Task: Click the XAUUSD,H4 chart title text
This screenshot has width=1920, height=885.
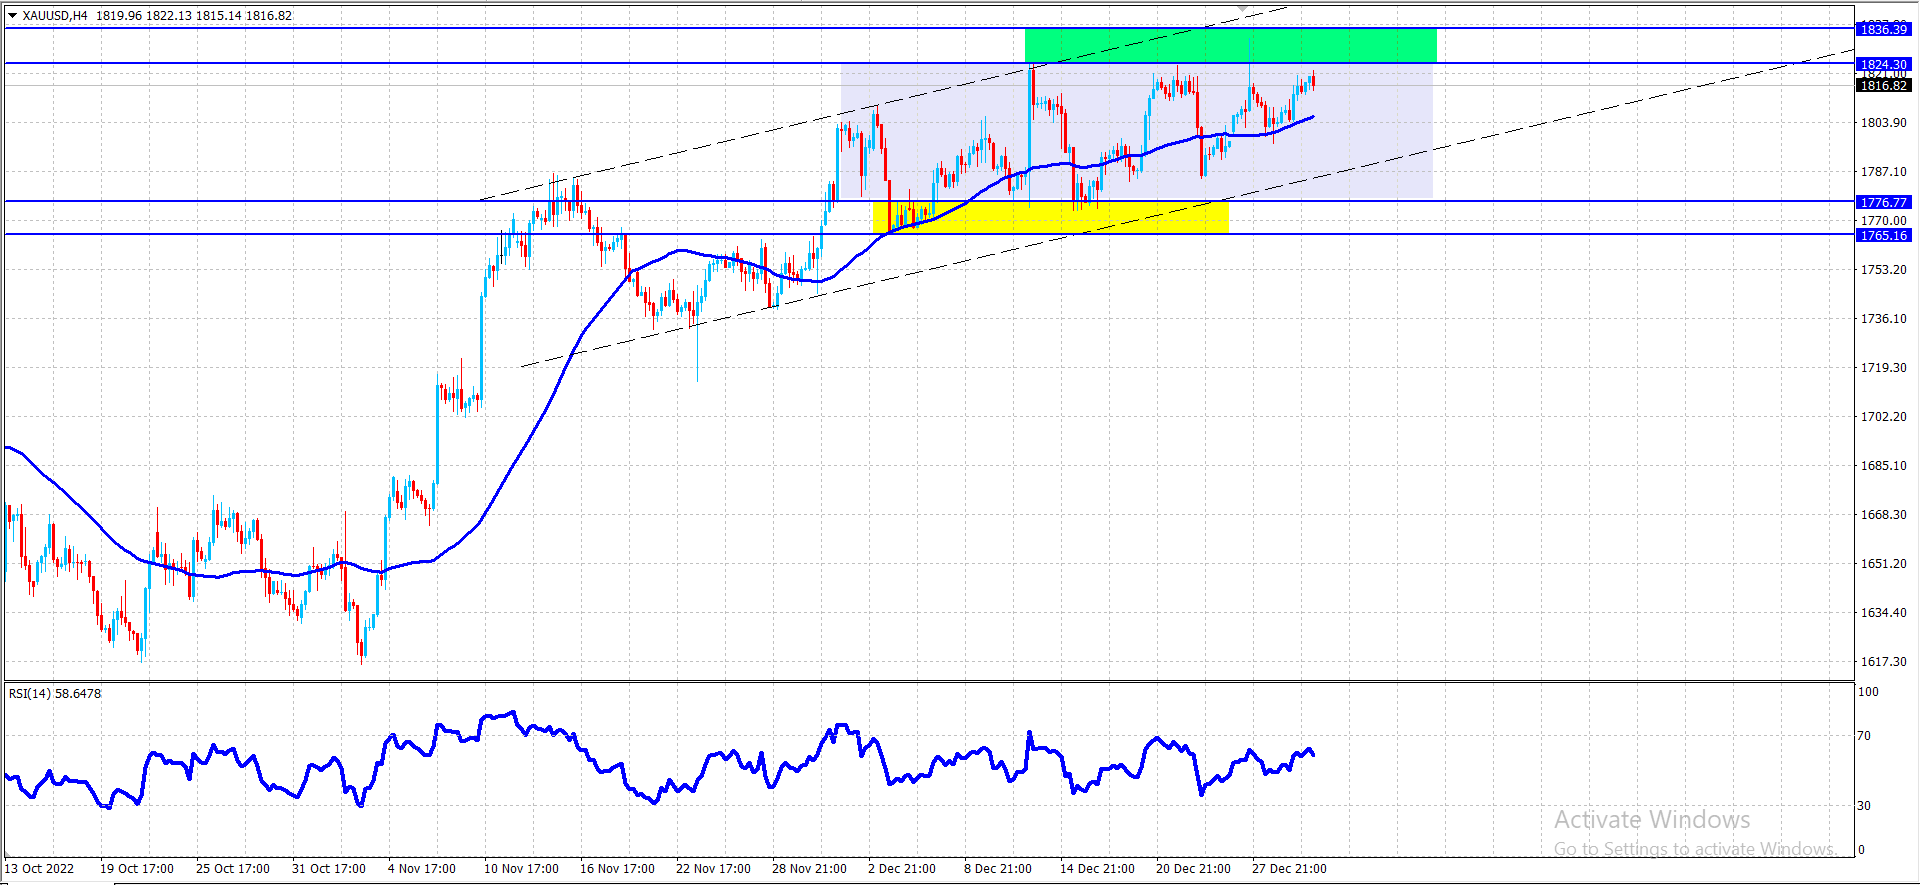Action: 55,15
